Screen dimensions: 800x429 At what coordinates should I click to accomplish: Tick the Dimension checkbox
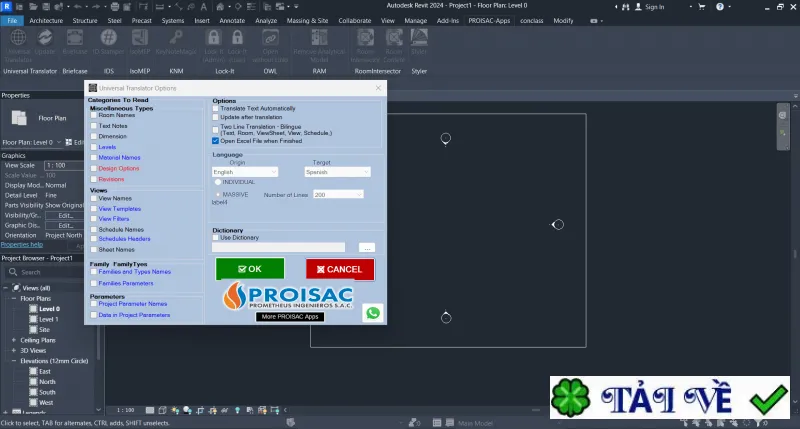[94, 137]
